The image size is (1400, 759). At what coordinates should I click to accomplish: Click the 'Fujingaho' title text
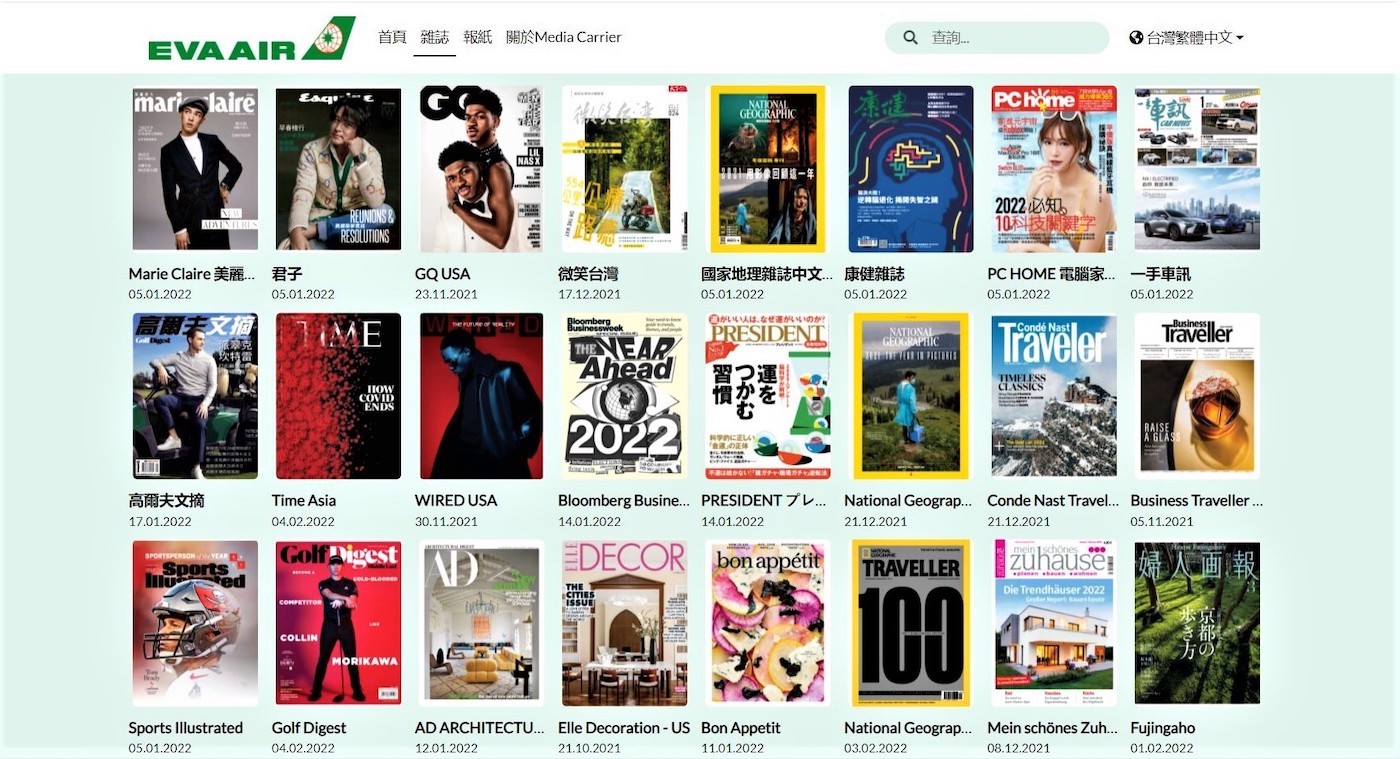(1163, 728)
